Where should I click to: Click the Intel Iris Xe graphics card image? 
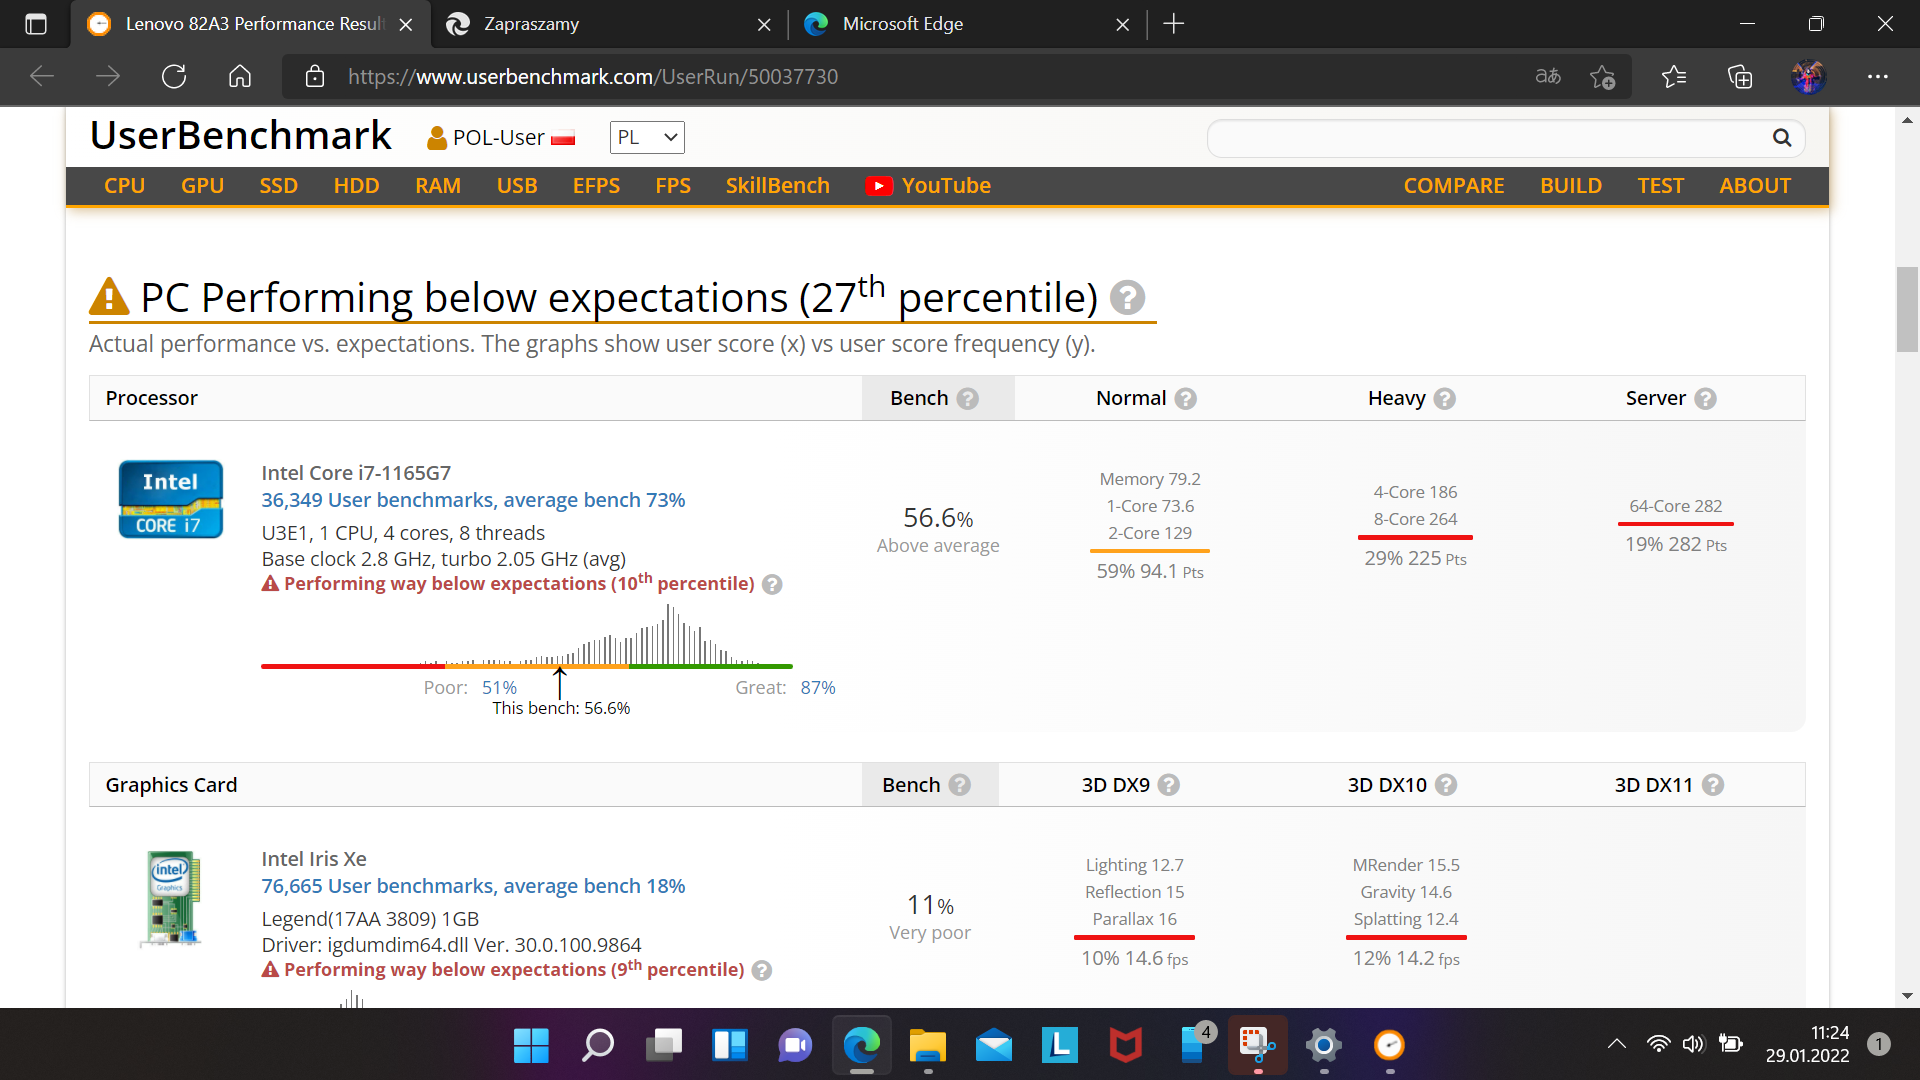tap(172, 898)
